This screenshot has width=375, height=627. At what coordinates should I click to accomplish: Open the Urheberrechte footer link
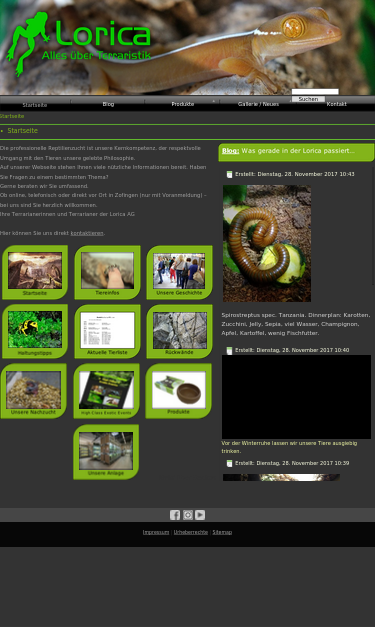191,532
